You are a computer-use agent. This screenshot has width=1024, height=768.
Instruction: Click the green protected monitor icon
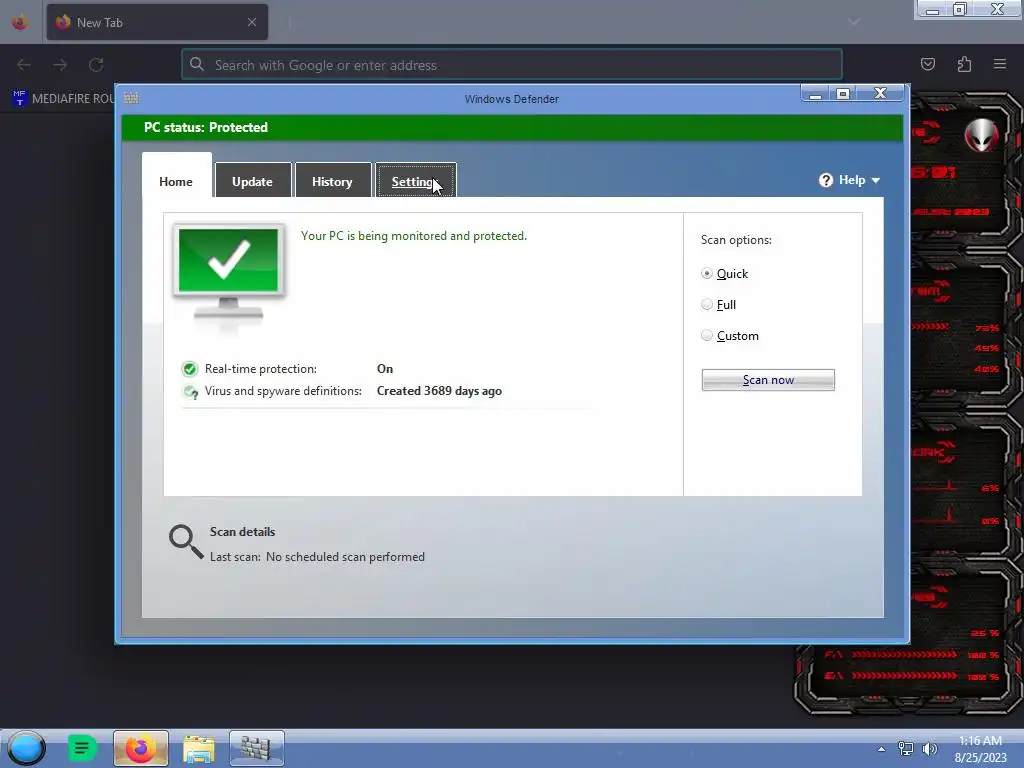[x=228, y=273]
